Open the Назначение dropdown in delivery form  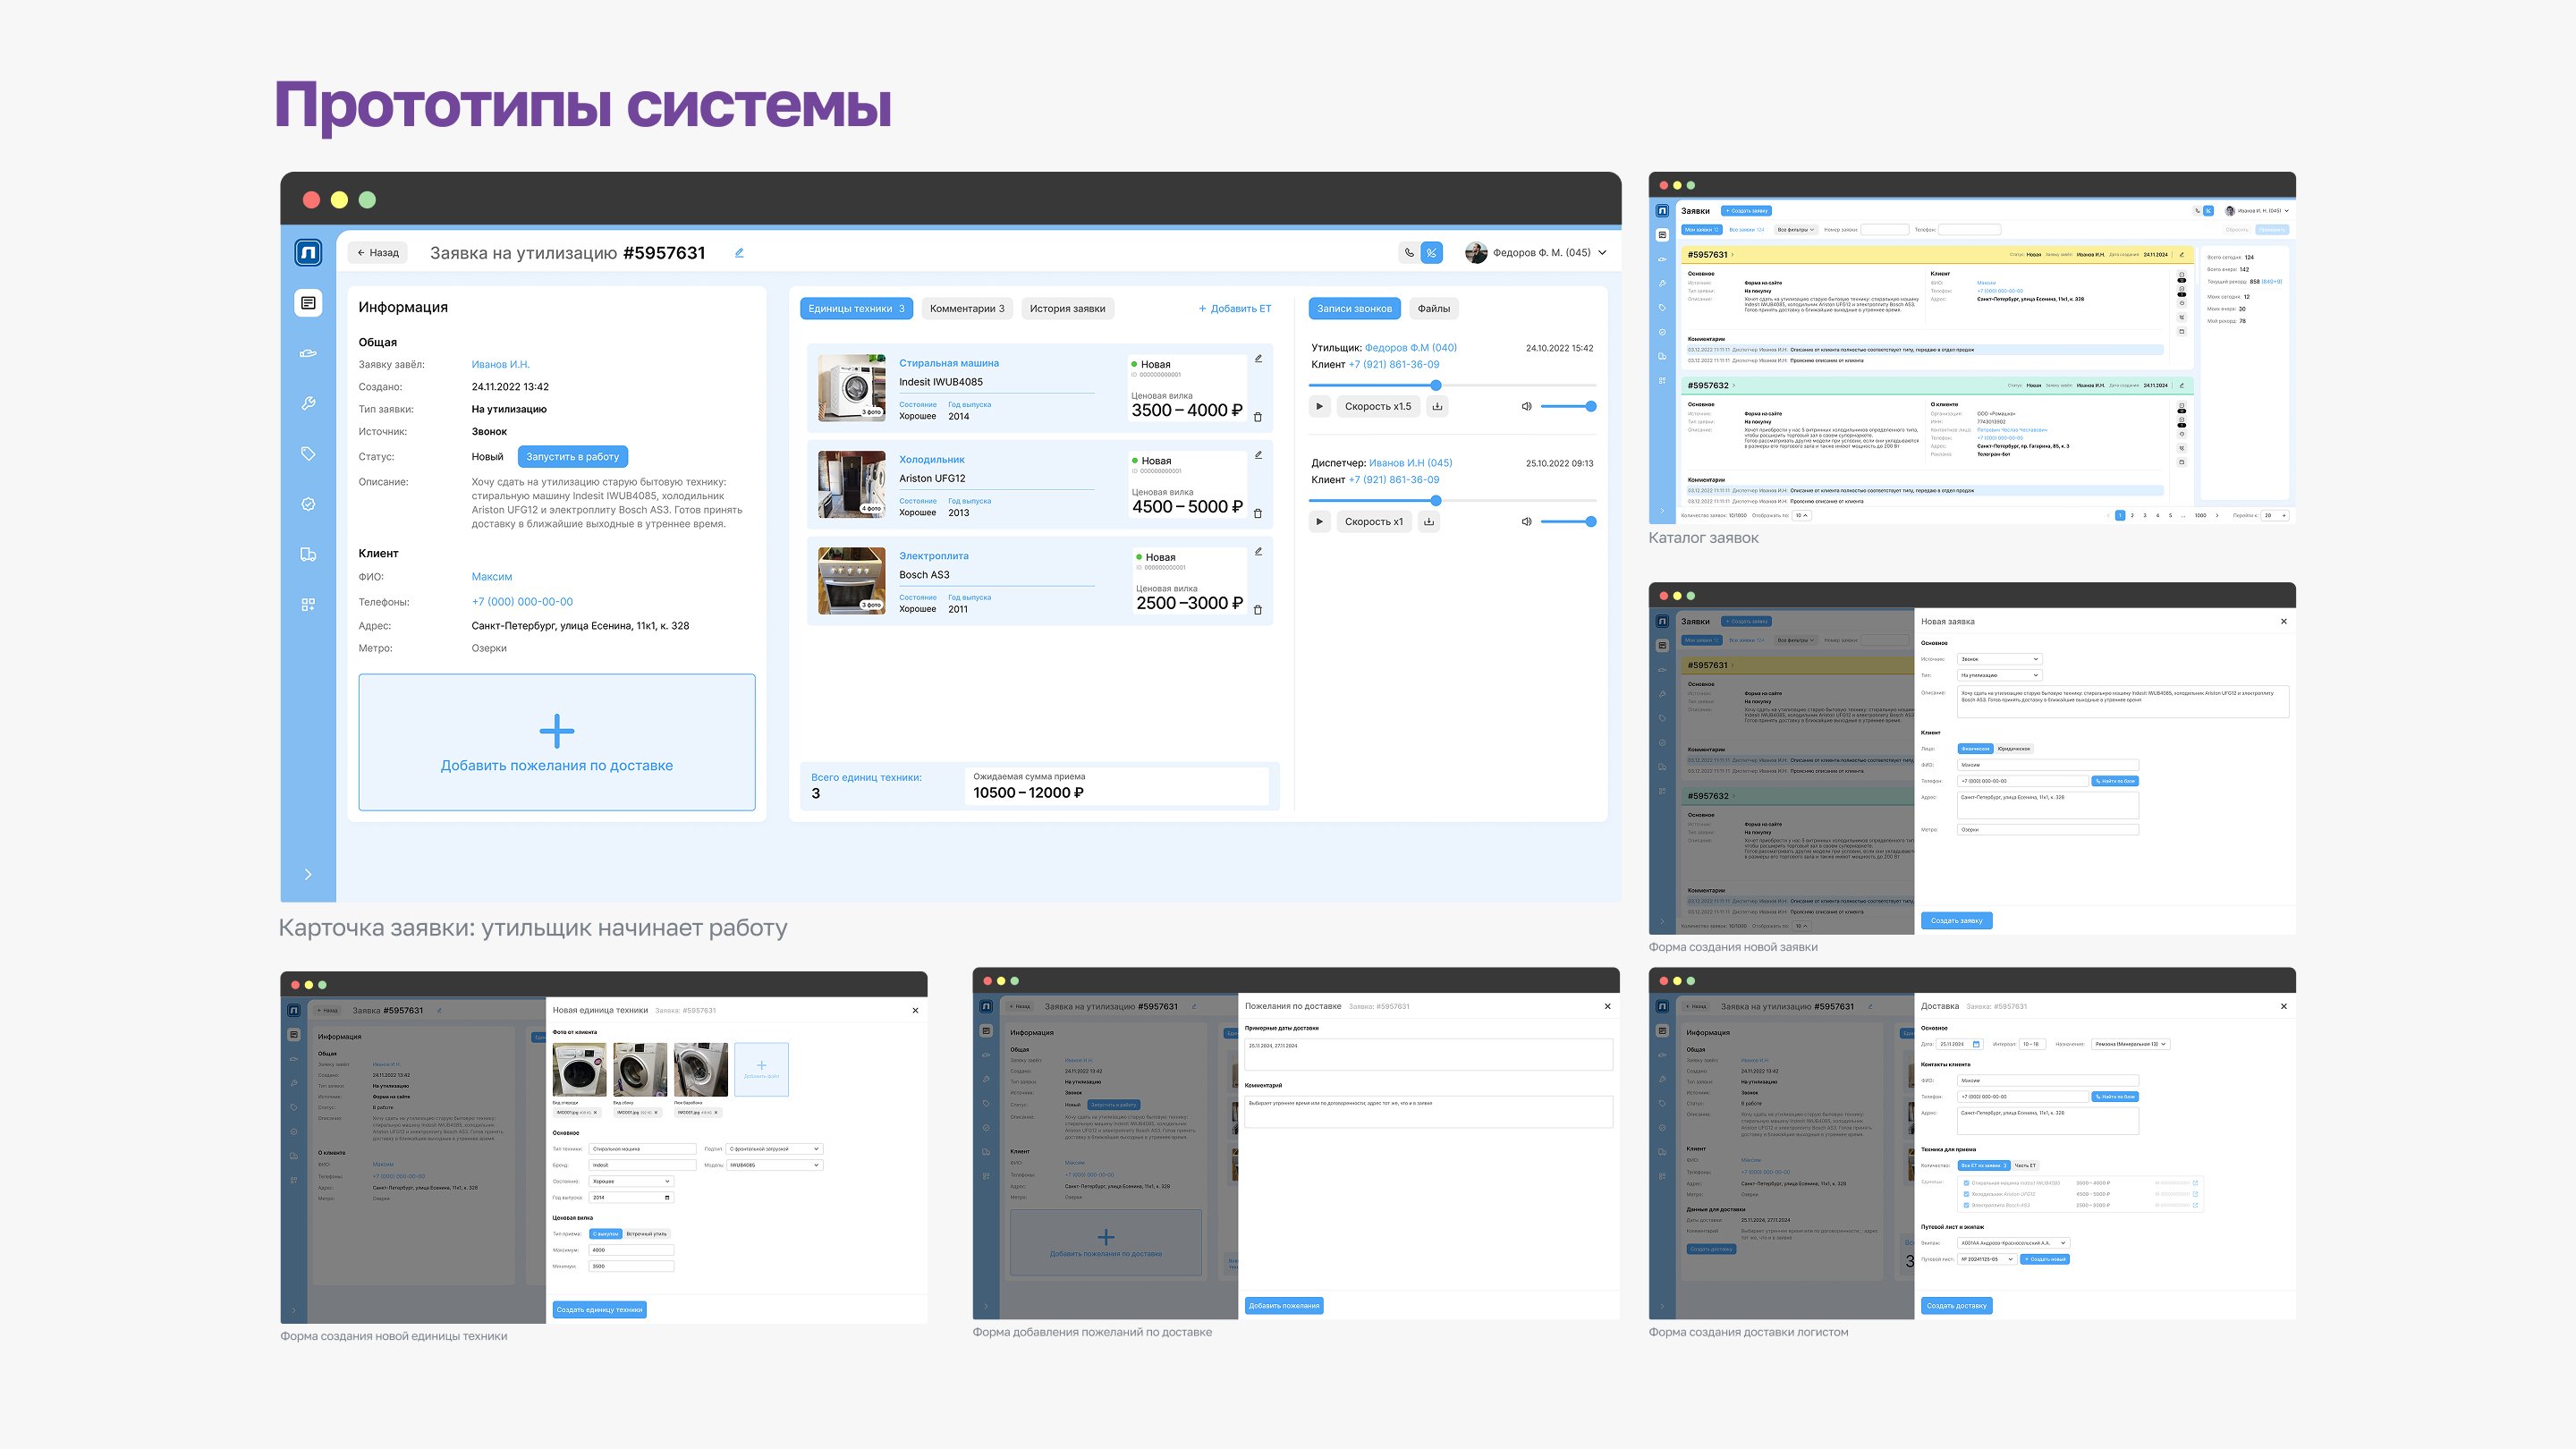2130,1044
